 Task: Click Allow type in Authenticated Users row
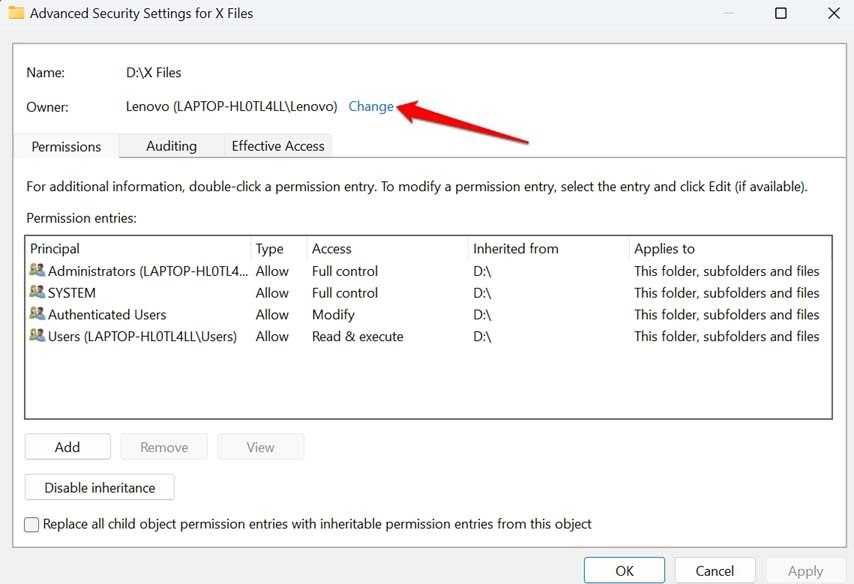tap(272, 314)
